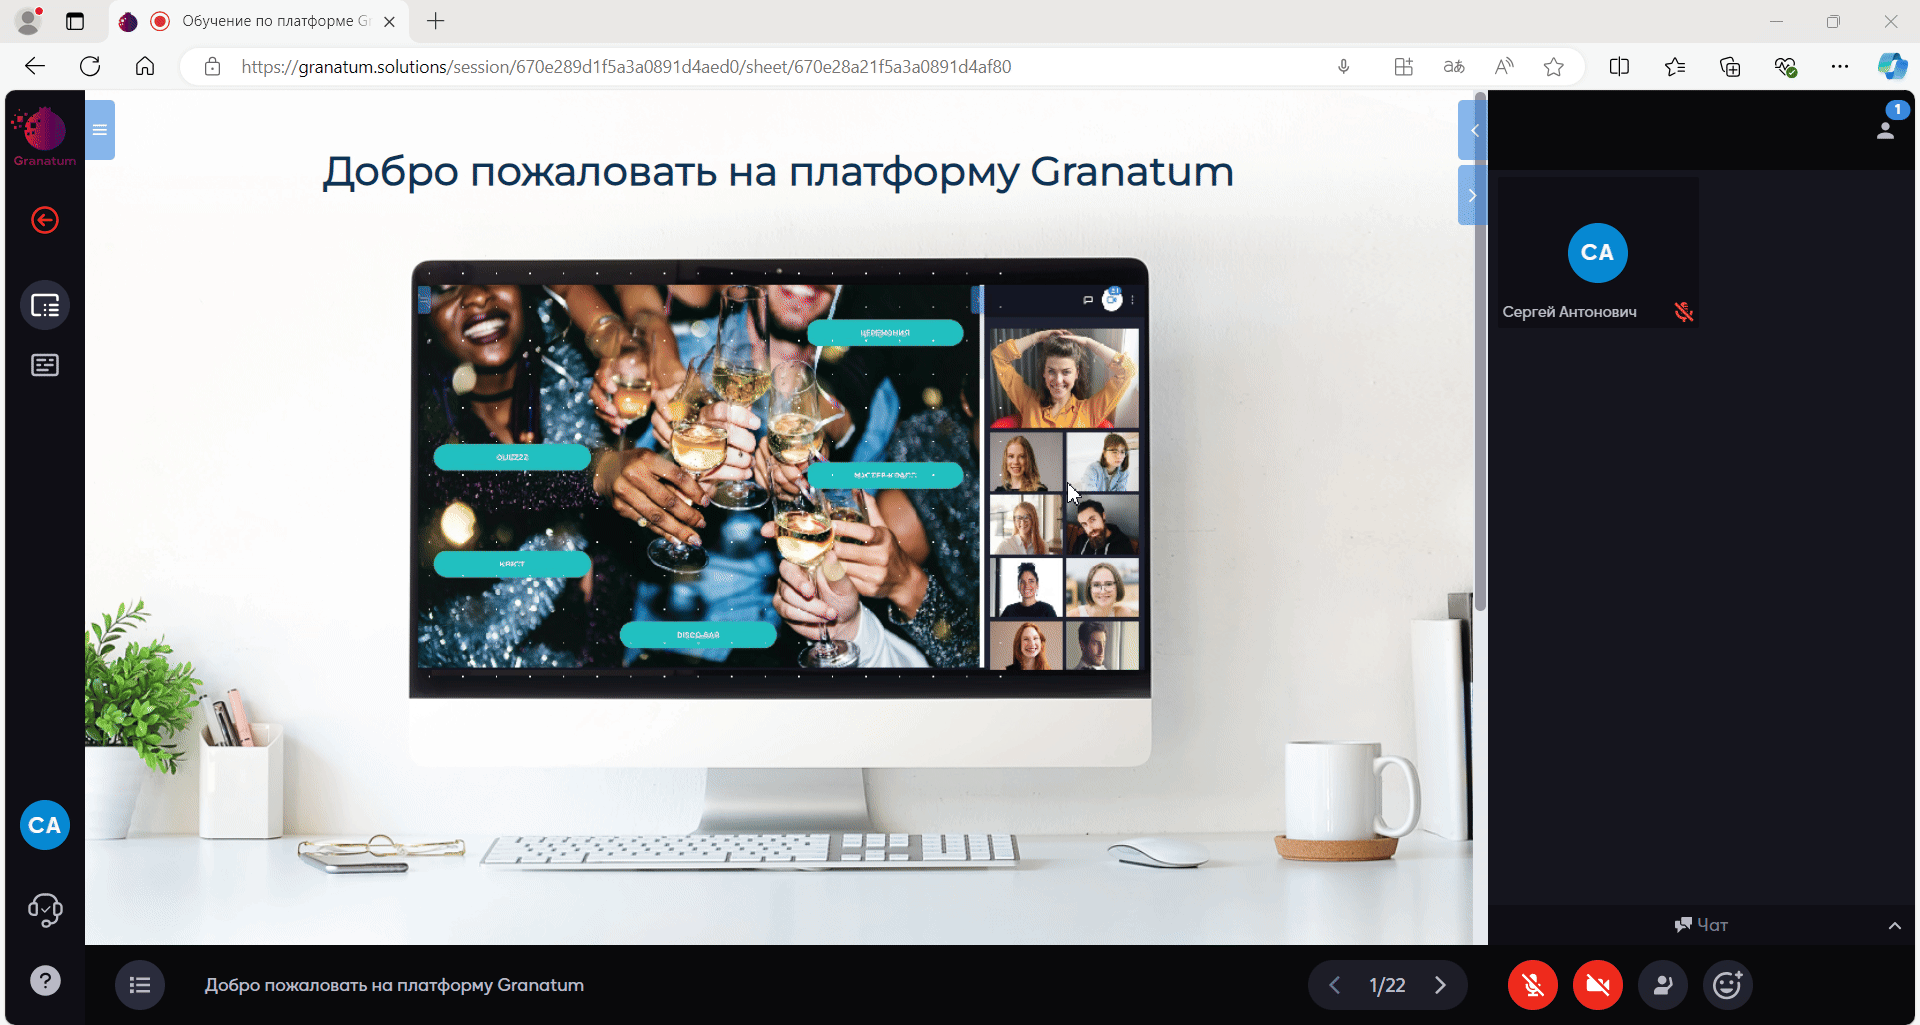
Task: View site information lock icon
Action: [x=212, y=67]
